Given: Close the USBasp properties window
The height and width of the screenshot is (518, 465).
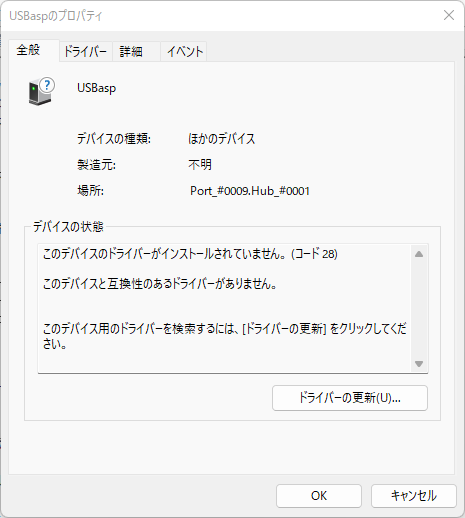Looking at the screenshot, I should [x=449, y=15].
